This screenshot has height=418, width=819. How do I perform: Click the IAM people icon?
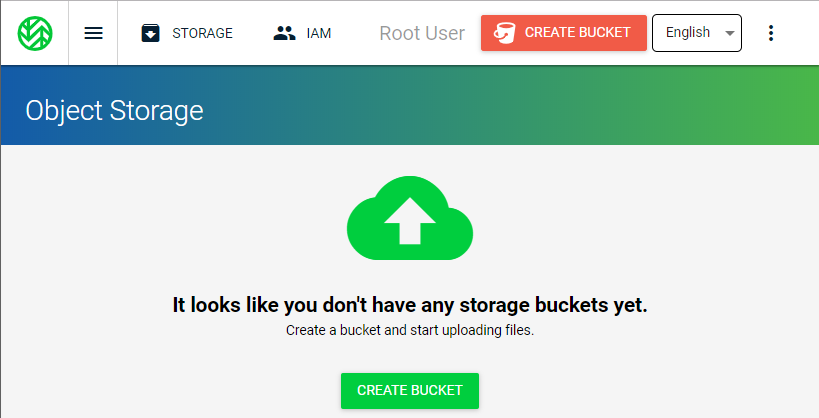[x=285, y=33]
